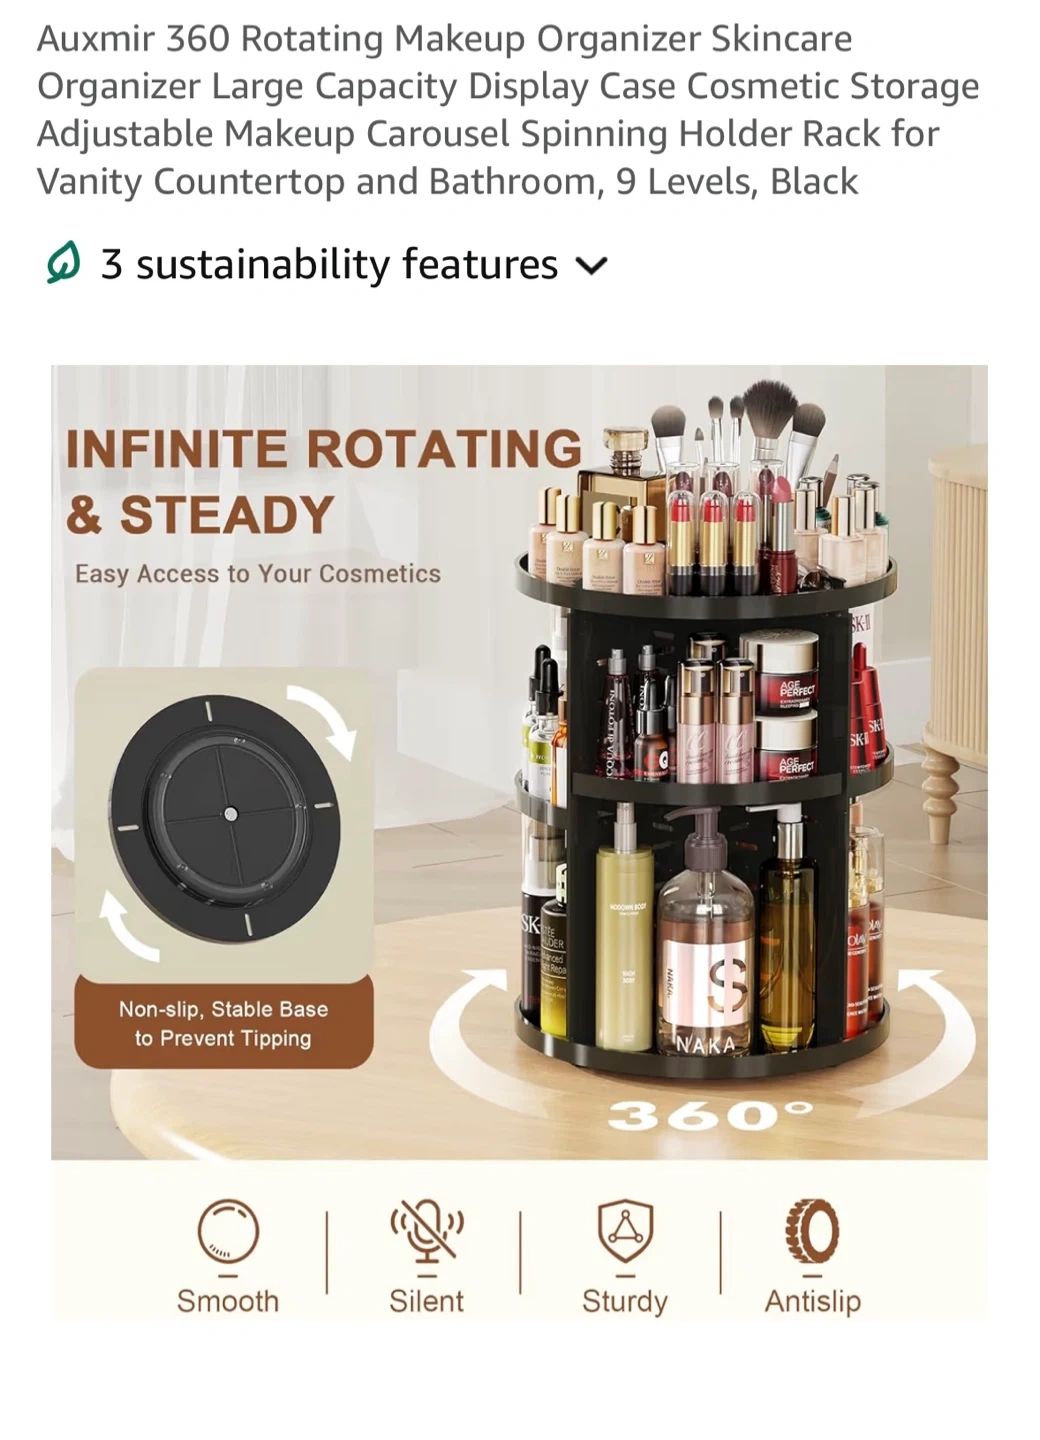Click the Sturdy shield icon
Screen dimensions: 1040x1440
[x=625, y=1231]
